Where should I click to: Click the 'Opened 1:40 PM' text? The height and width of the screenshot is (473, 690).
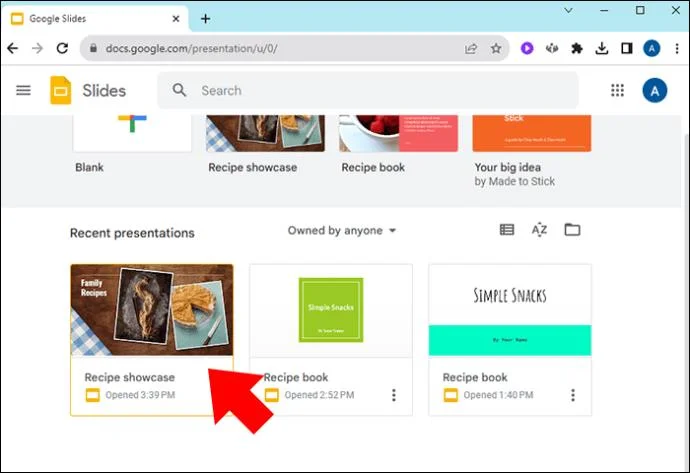(x=499, y=395)
